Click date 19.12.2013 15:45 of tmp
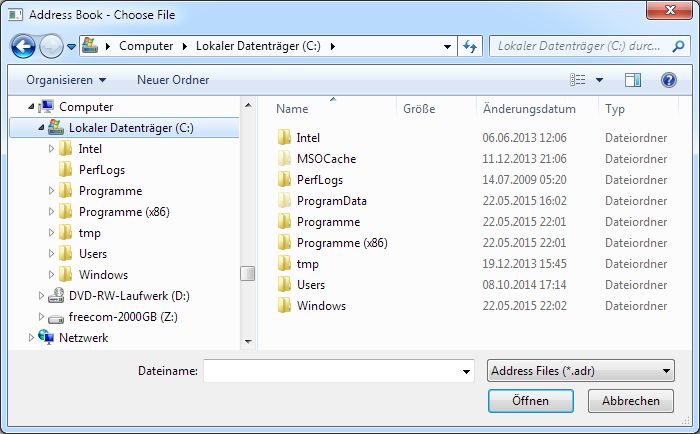Screen dimensions: 700x434 point(524,263)
